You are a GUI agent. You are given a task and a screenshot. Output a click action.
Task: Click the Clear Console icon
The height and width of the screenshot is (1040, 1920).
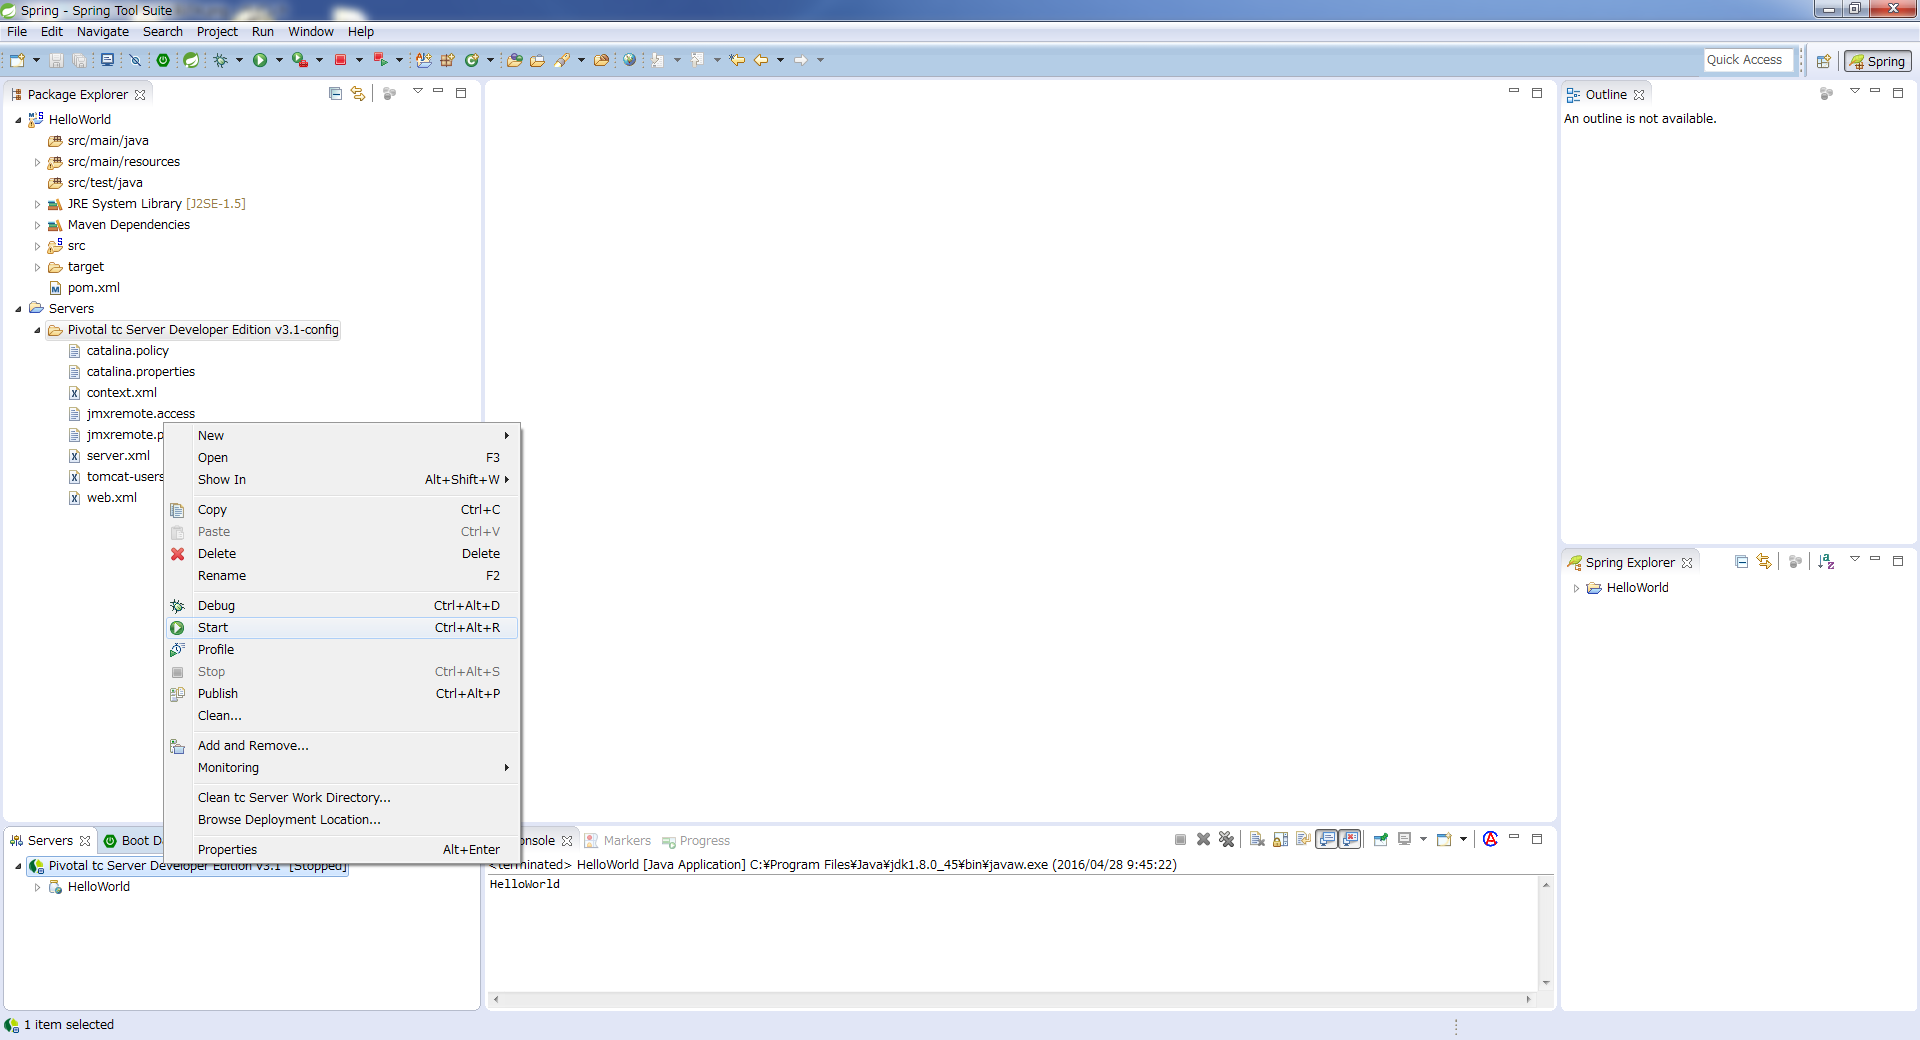(1257, 840)
